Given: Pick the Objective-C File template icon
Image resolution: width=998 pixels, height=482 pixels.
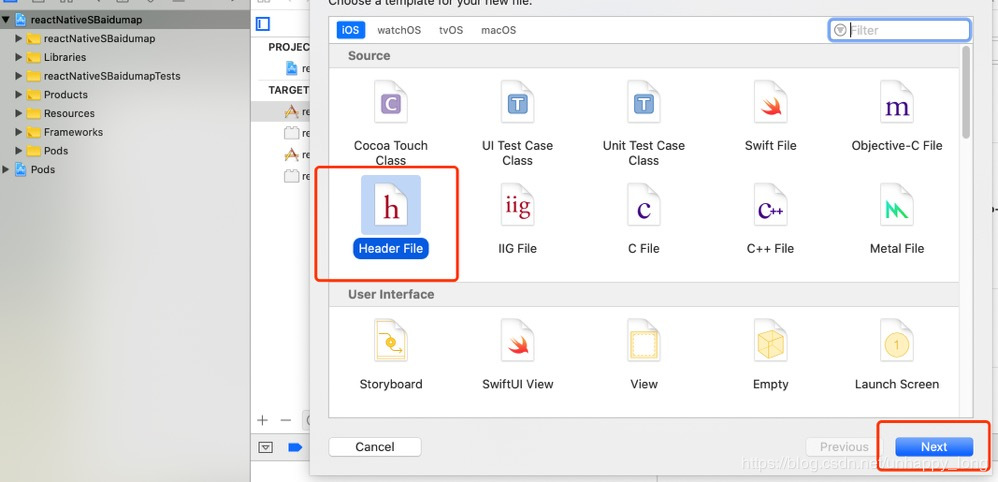Looking at the screenshot, I should coord(897,103).
